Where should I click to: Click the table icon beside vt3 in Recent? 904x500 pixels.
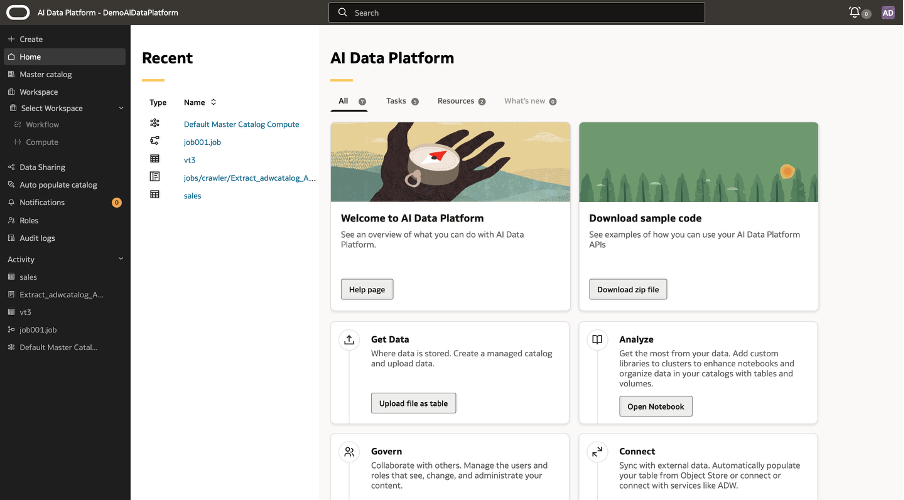155,159
